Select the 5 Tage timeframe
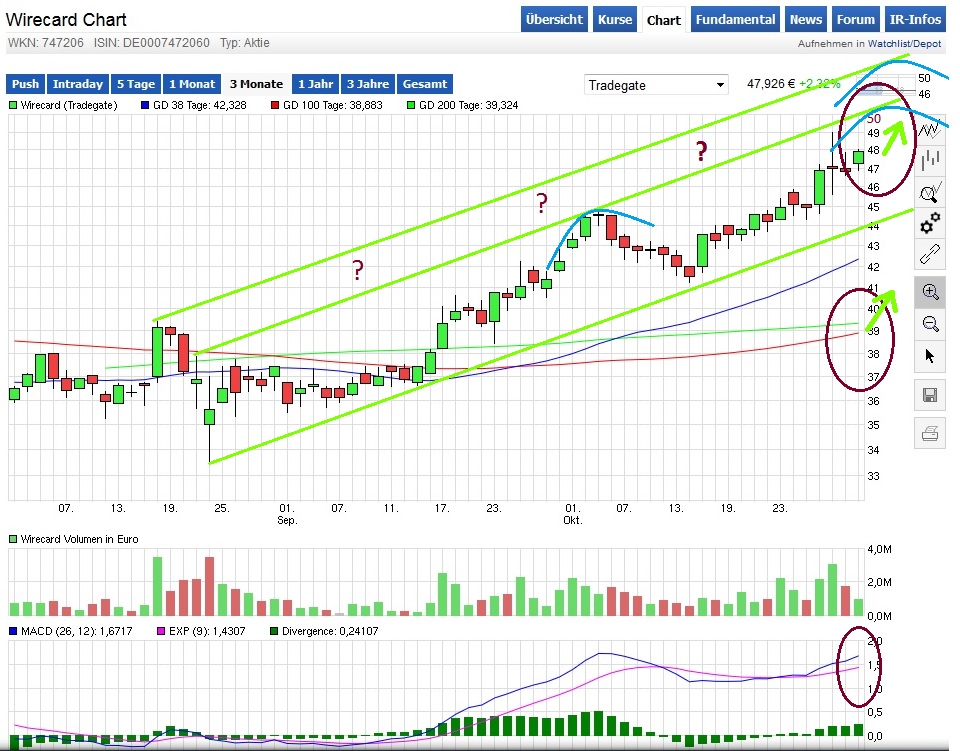The image size is (960, 751). click(x=136, y=84)
